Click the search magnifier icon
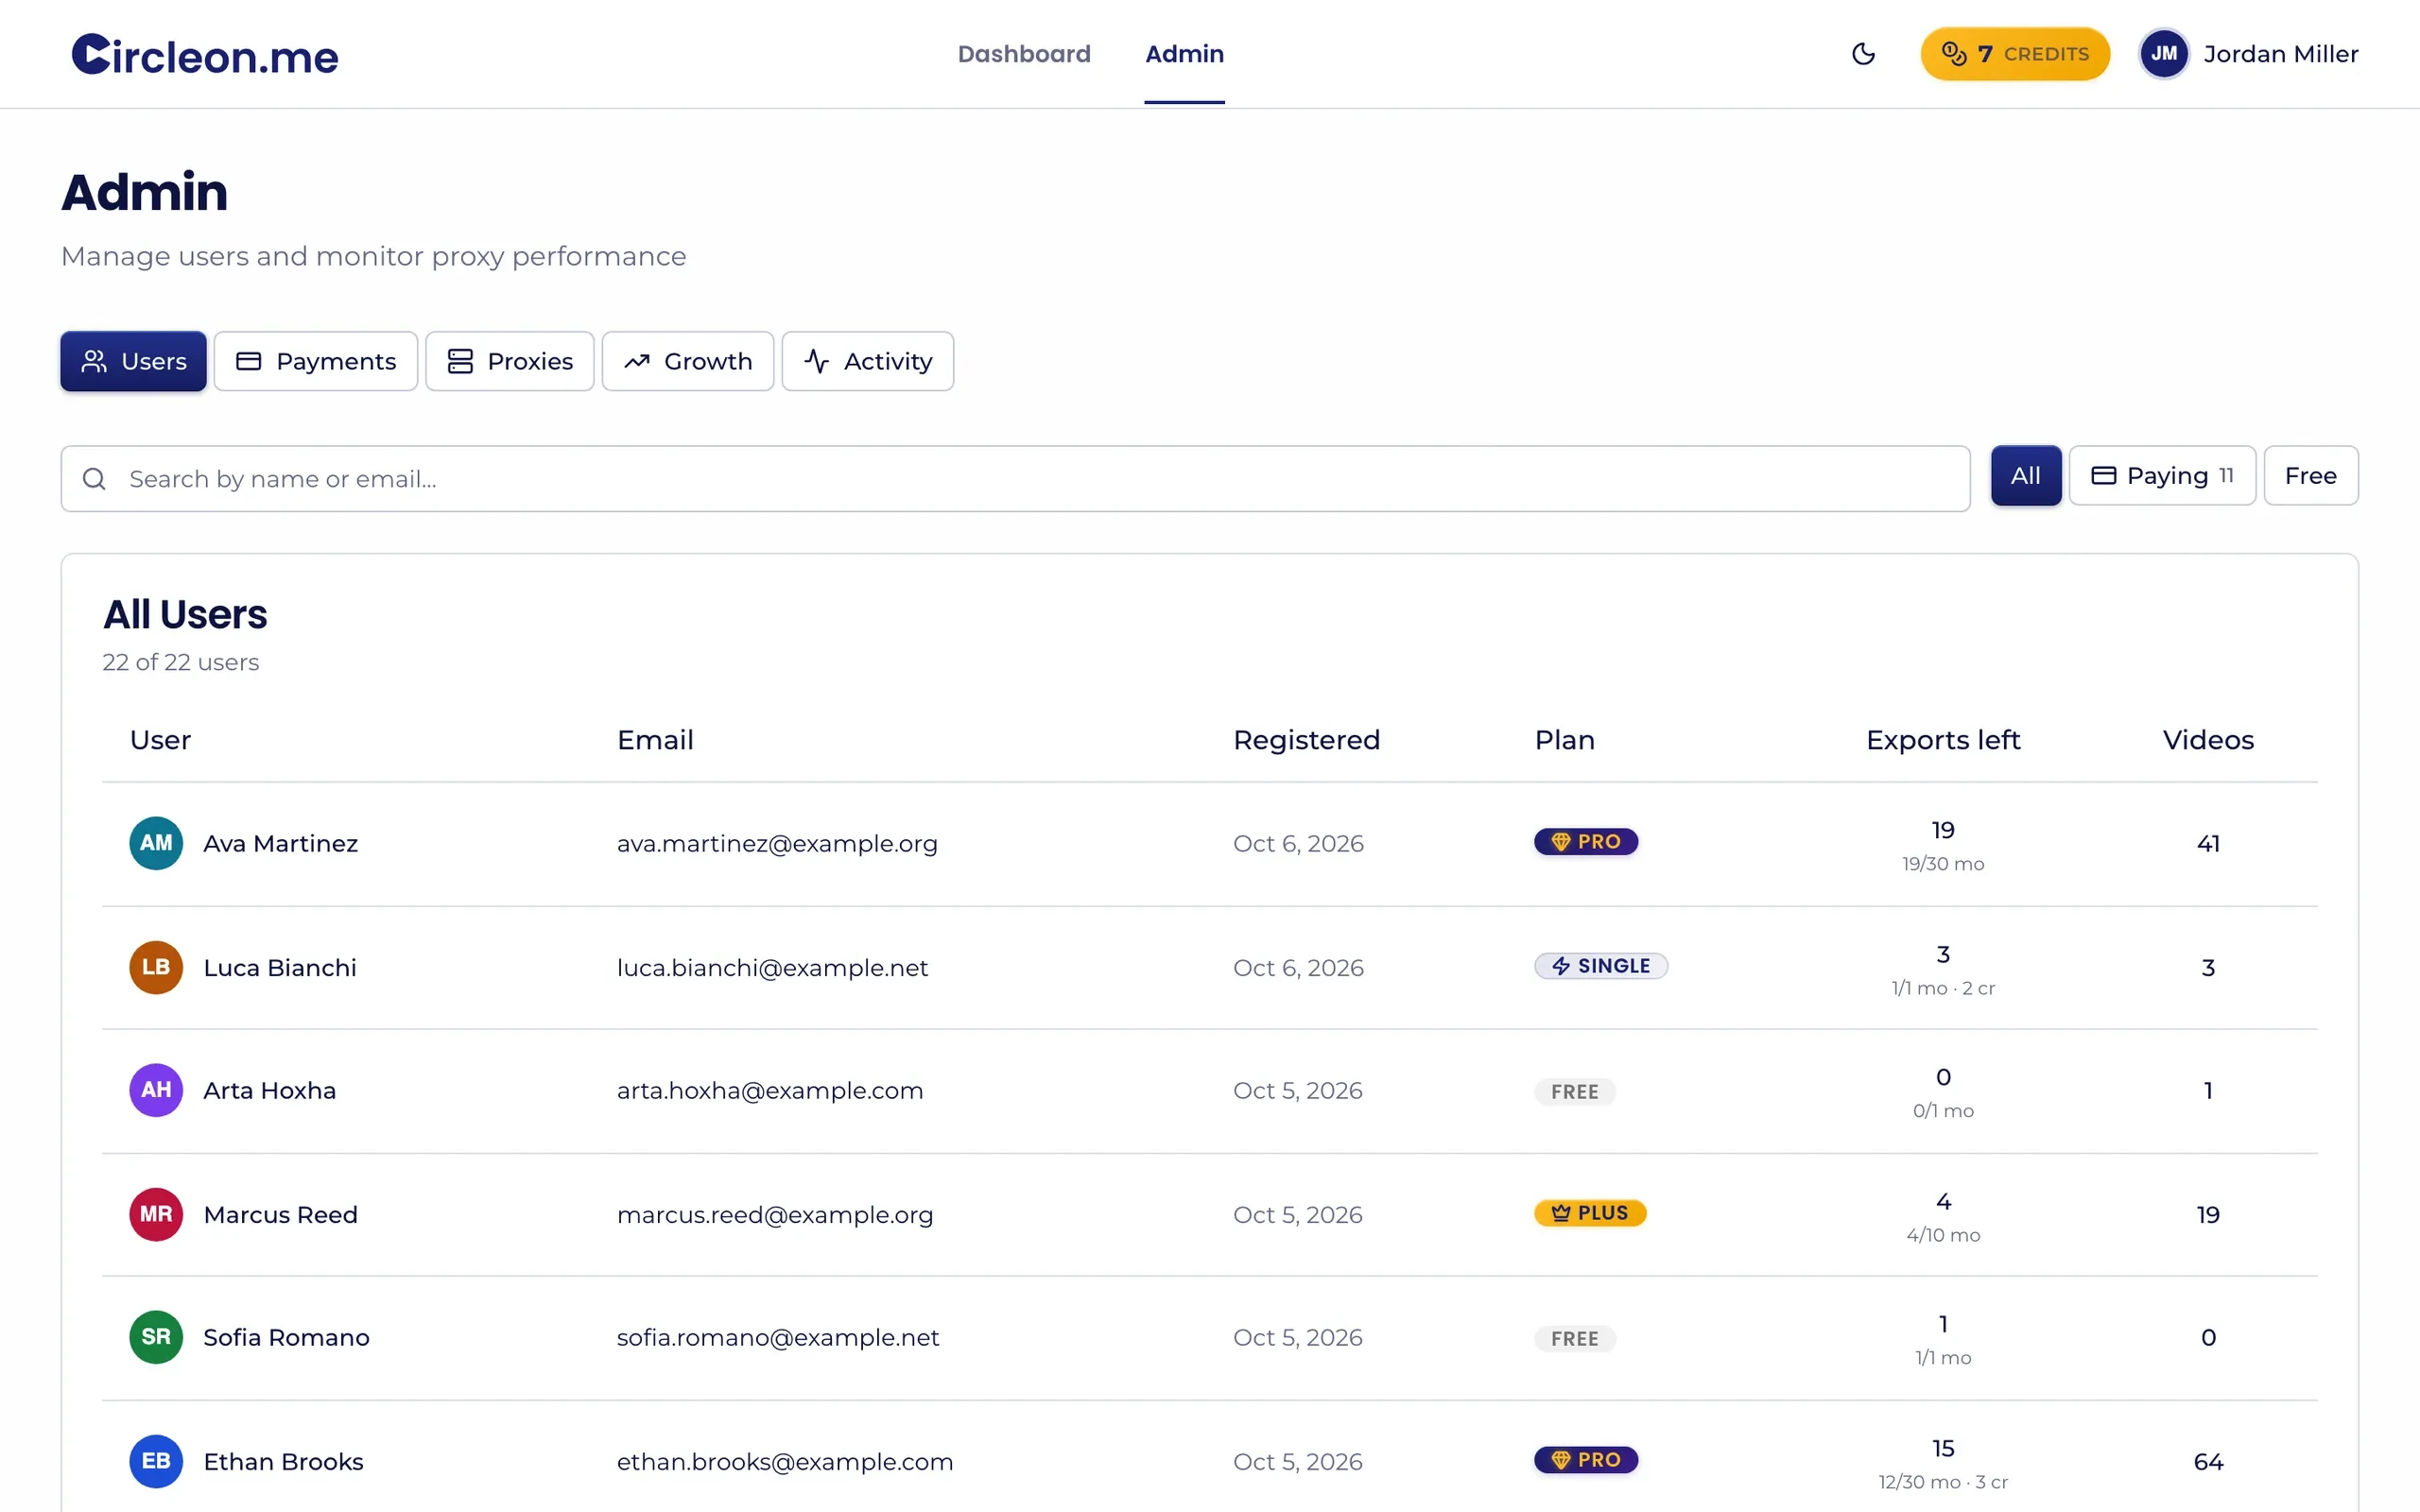Screen dimensions: 2420x1512 pyautogui.click(x=94, y=479)
